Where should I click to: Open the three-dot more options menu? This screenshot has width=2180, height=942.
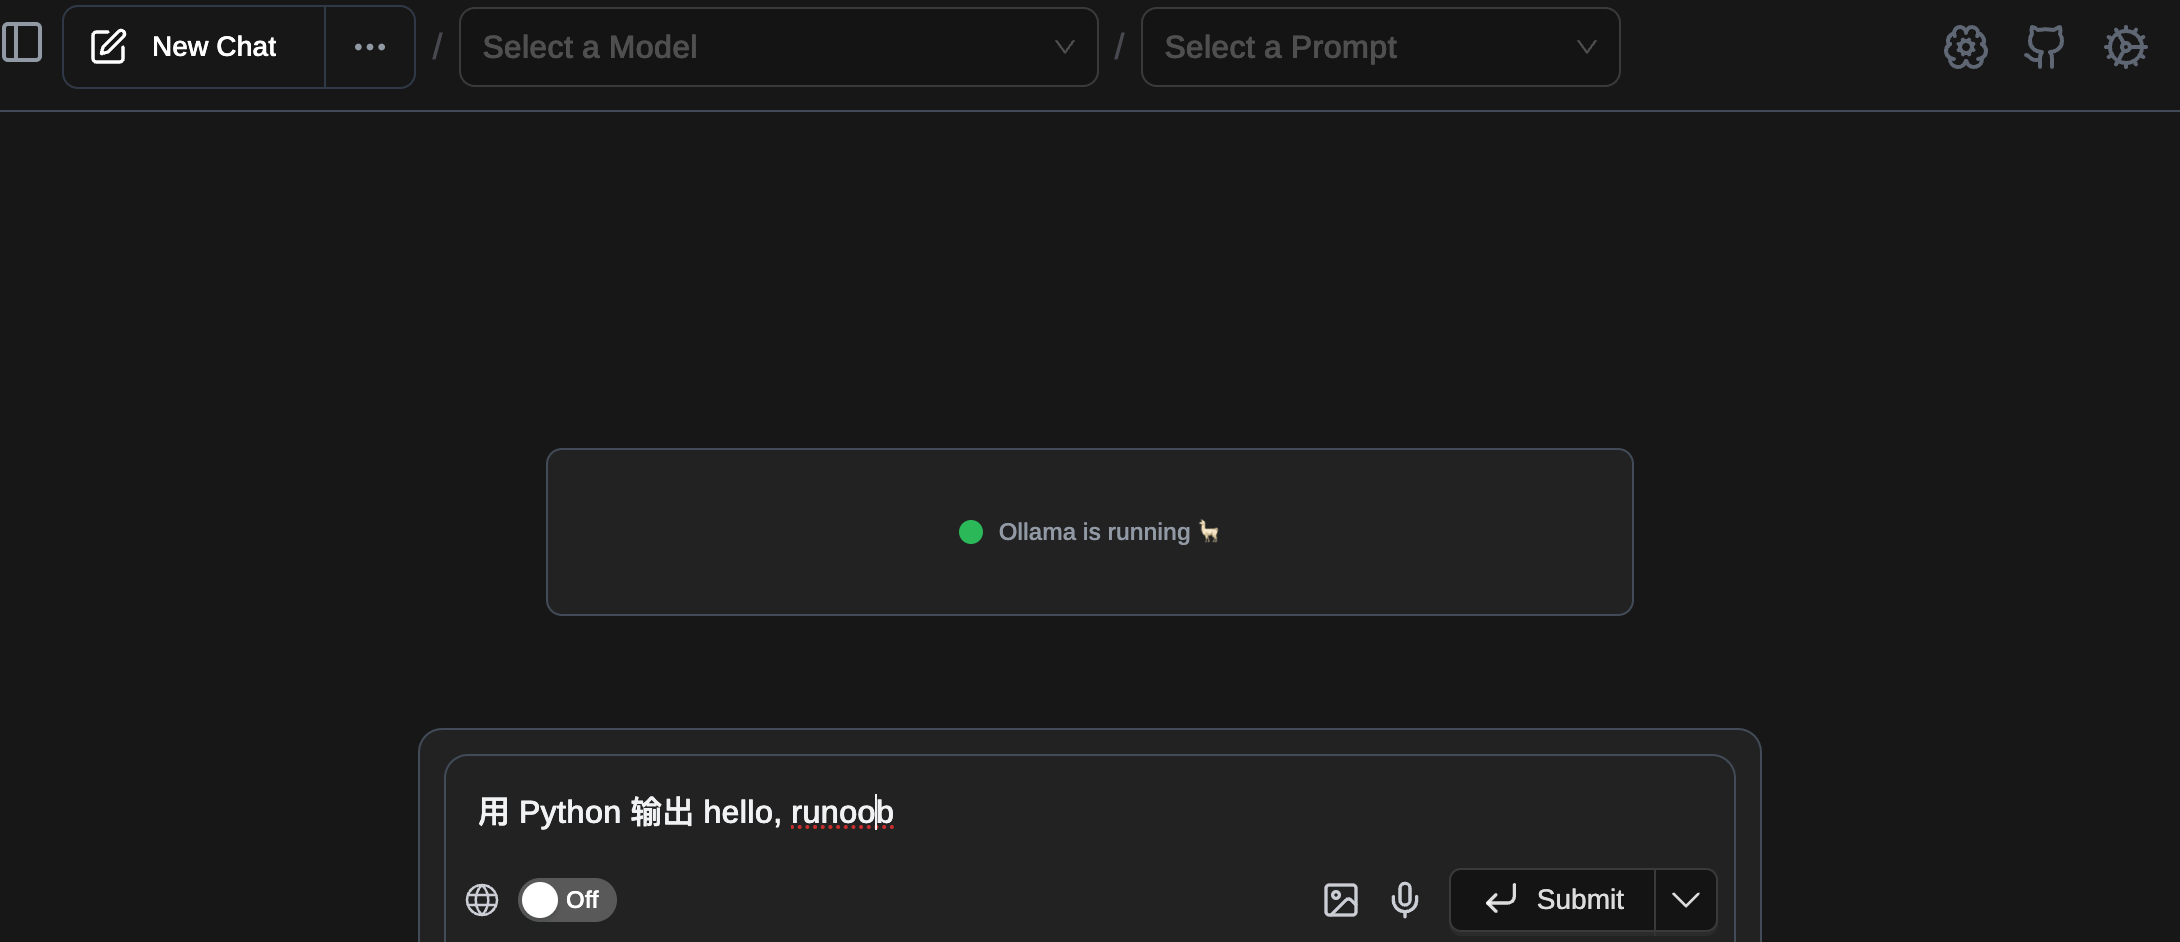[370, 47]
